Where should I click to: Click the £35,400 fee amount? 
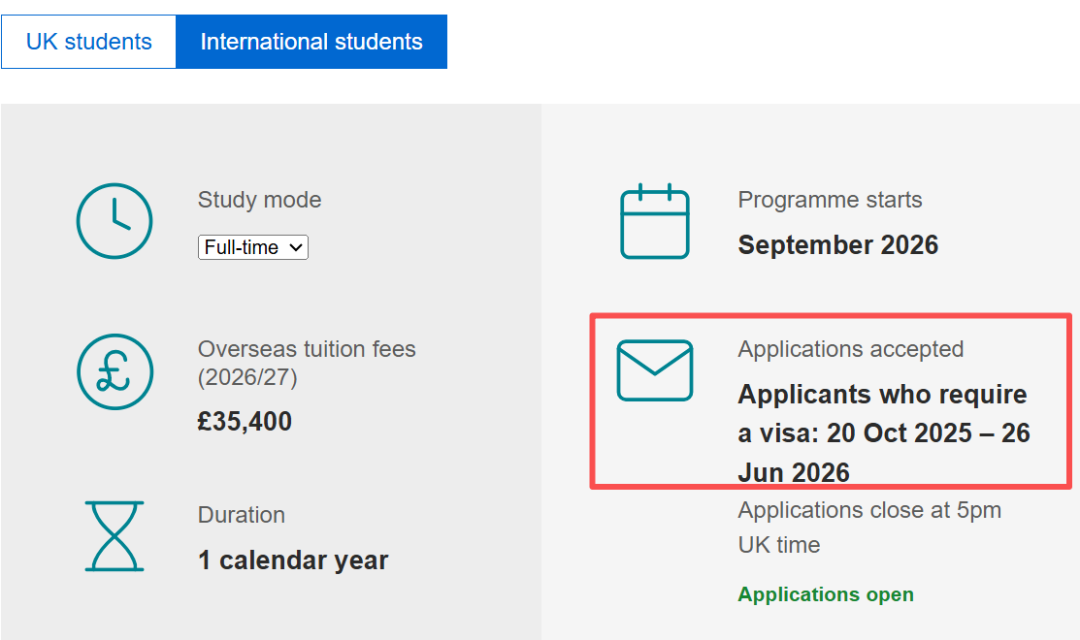[x=245, y=422]
